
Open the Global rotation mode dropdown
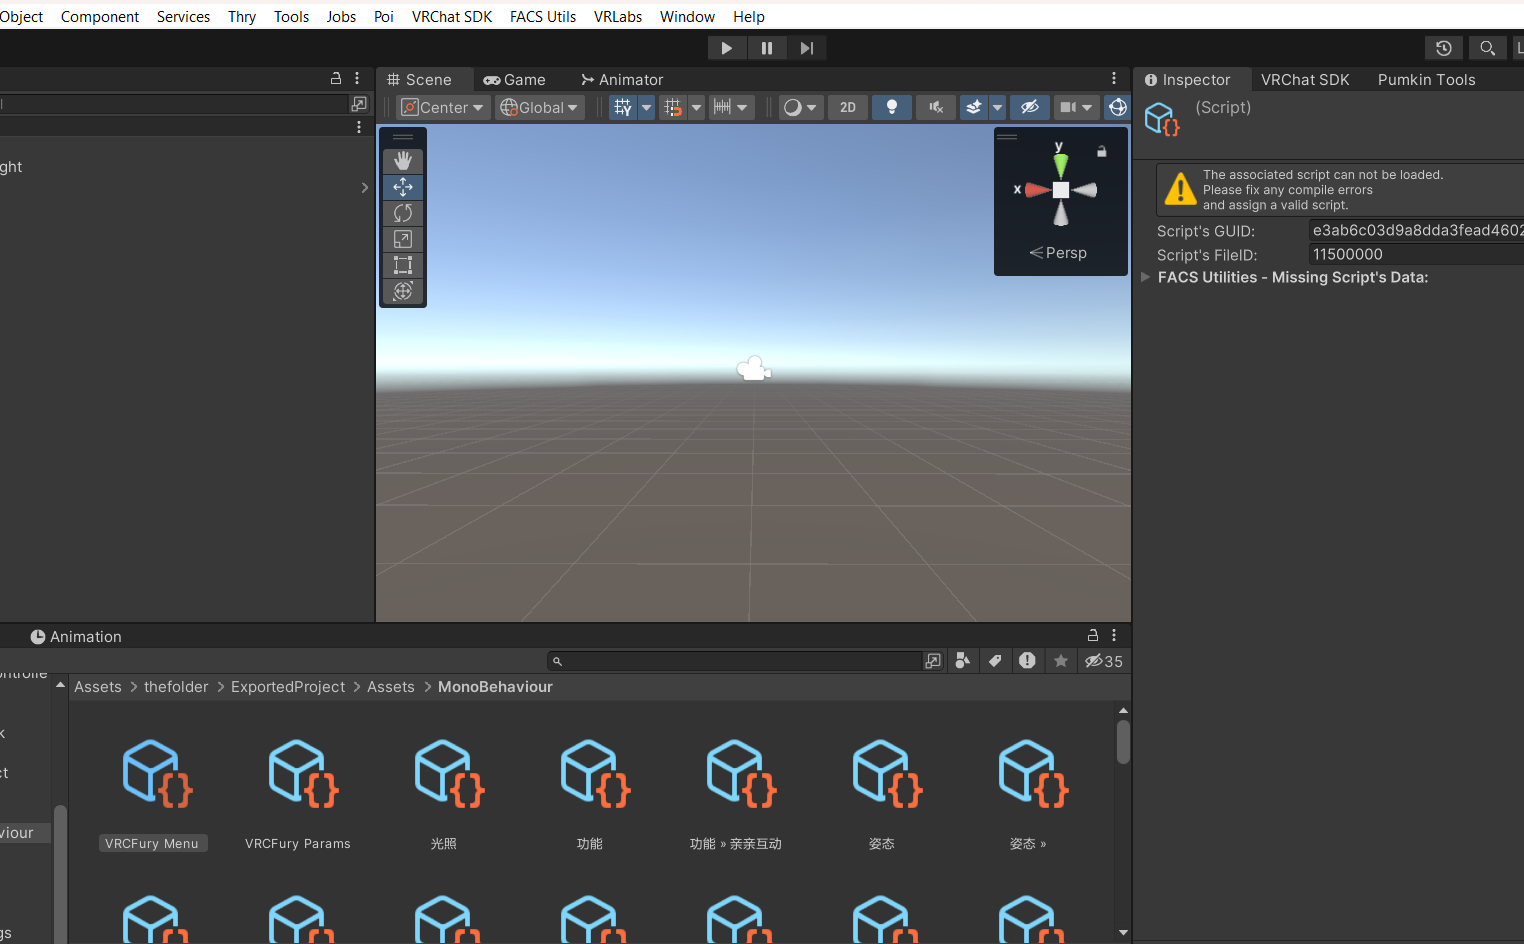(540, 107)
